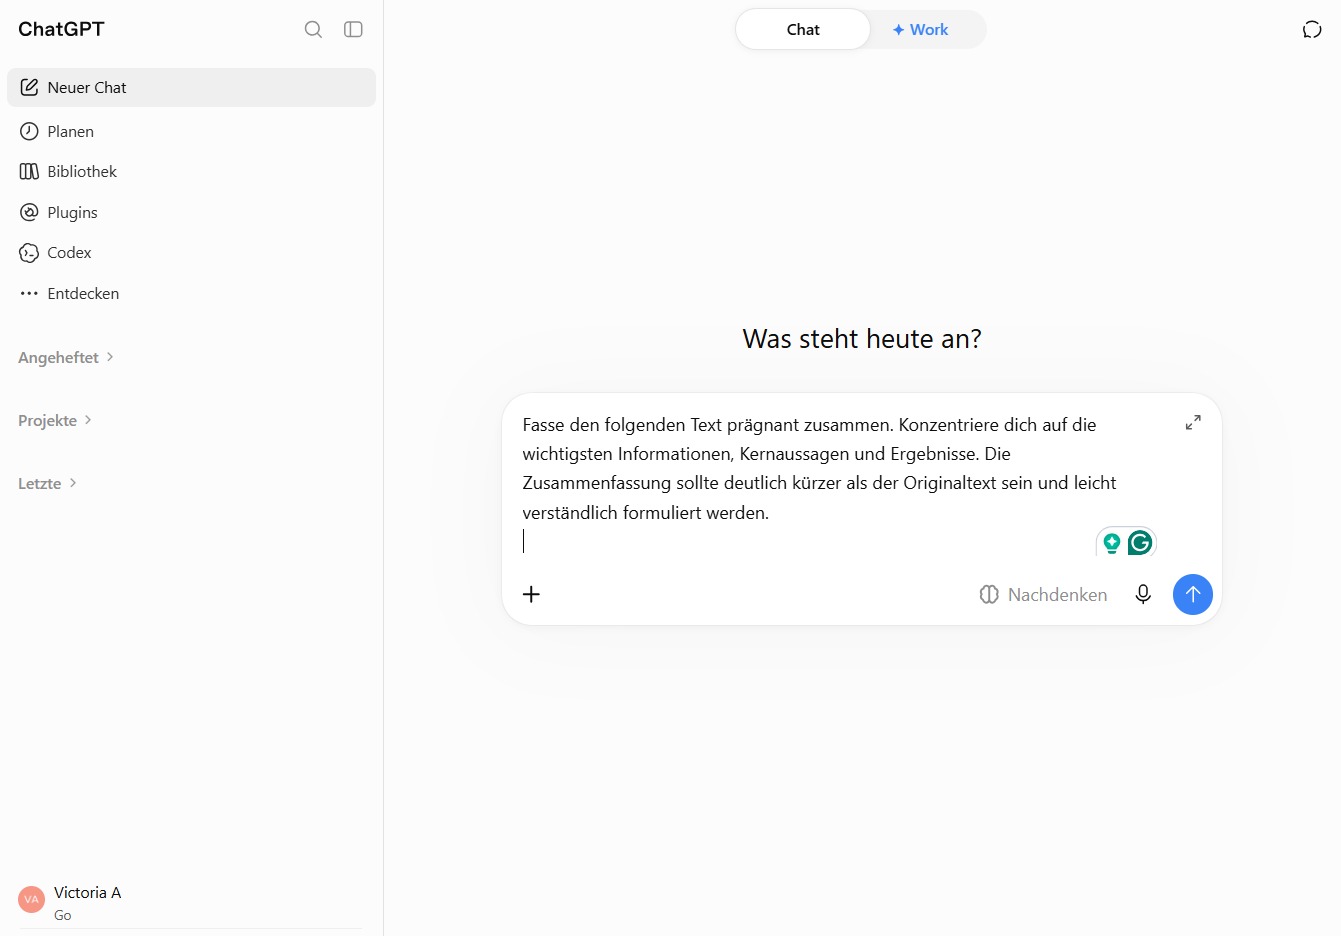The width and height of the screenshot is (1341, 936).
Task: Click the search icon in the sidebar
Action: click(x=313, y=29)
